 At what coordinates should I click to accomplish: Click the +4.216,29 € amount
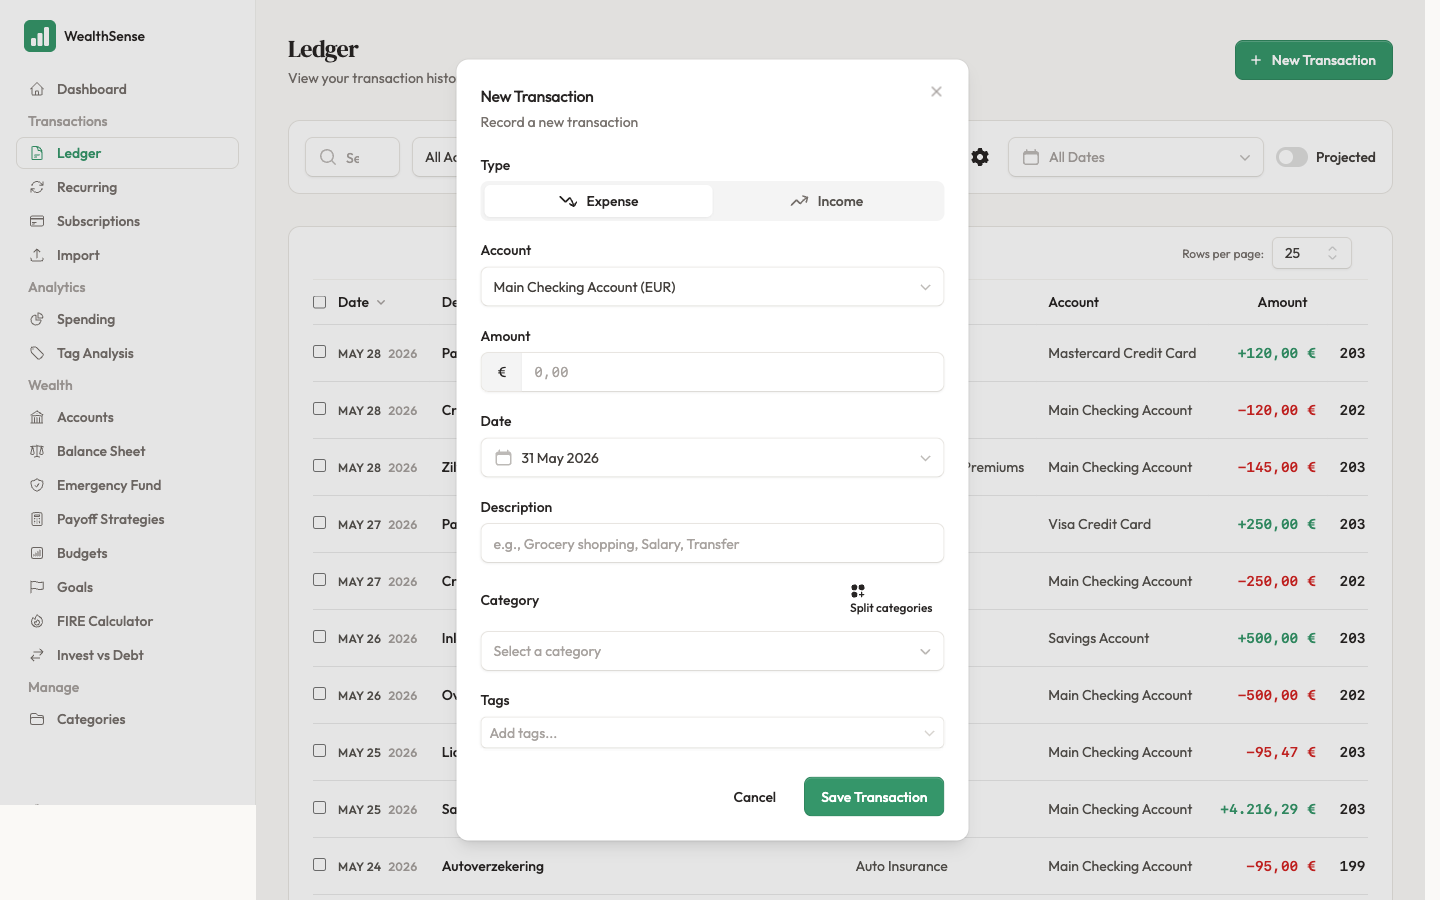pos(1267,809)
